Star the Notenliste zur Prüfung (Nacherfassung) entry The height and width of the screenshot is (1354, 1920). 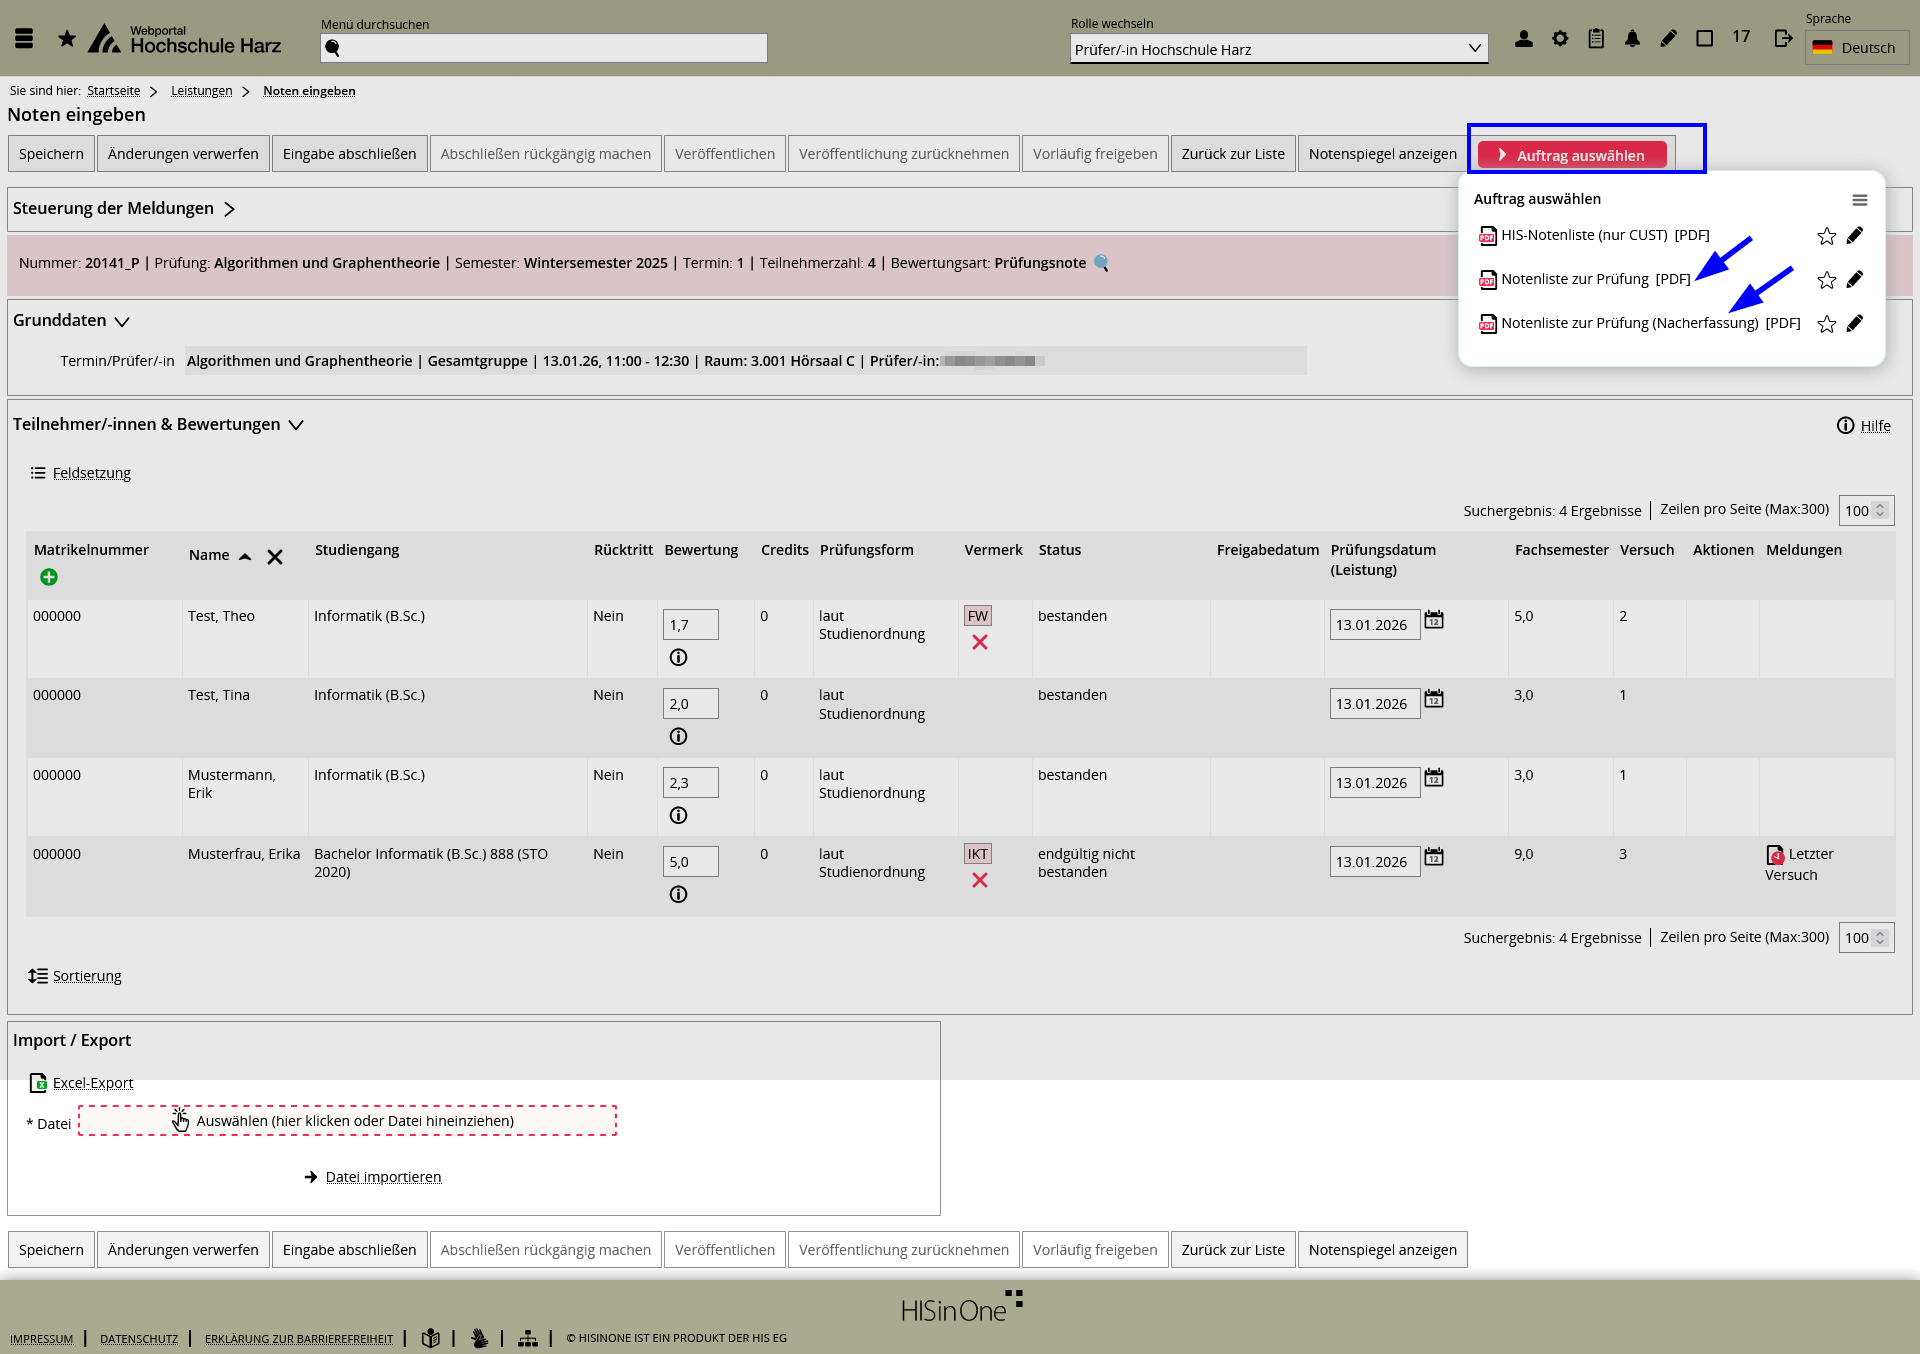coord(1826,324)
